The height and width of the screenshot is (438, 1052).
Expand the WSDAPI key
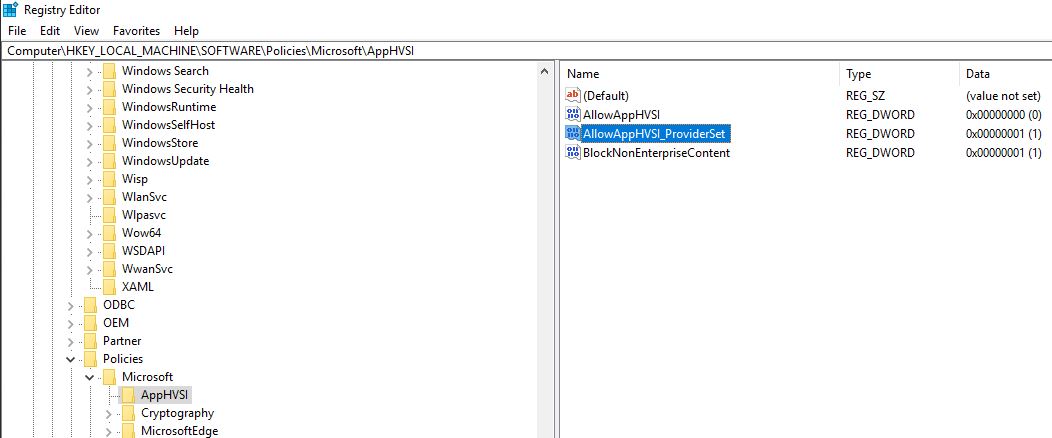coord(89,252)
